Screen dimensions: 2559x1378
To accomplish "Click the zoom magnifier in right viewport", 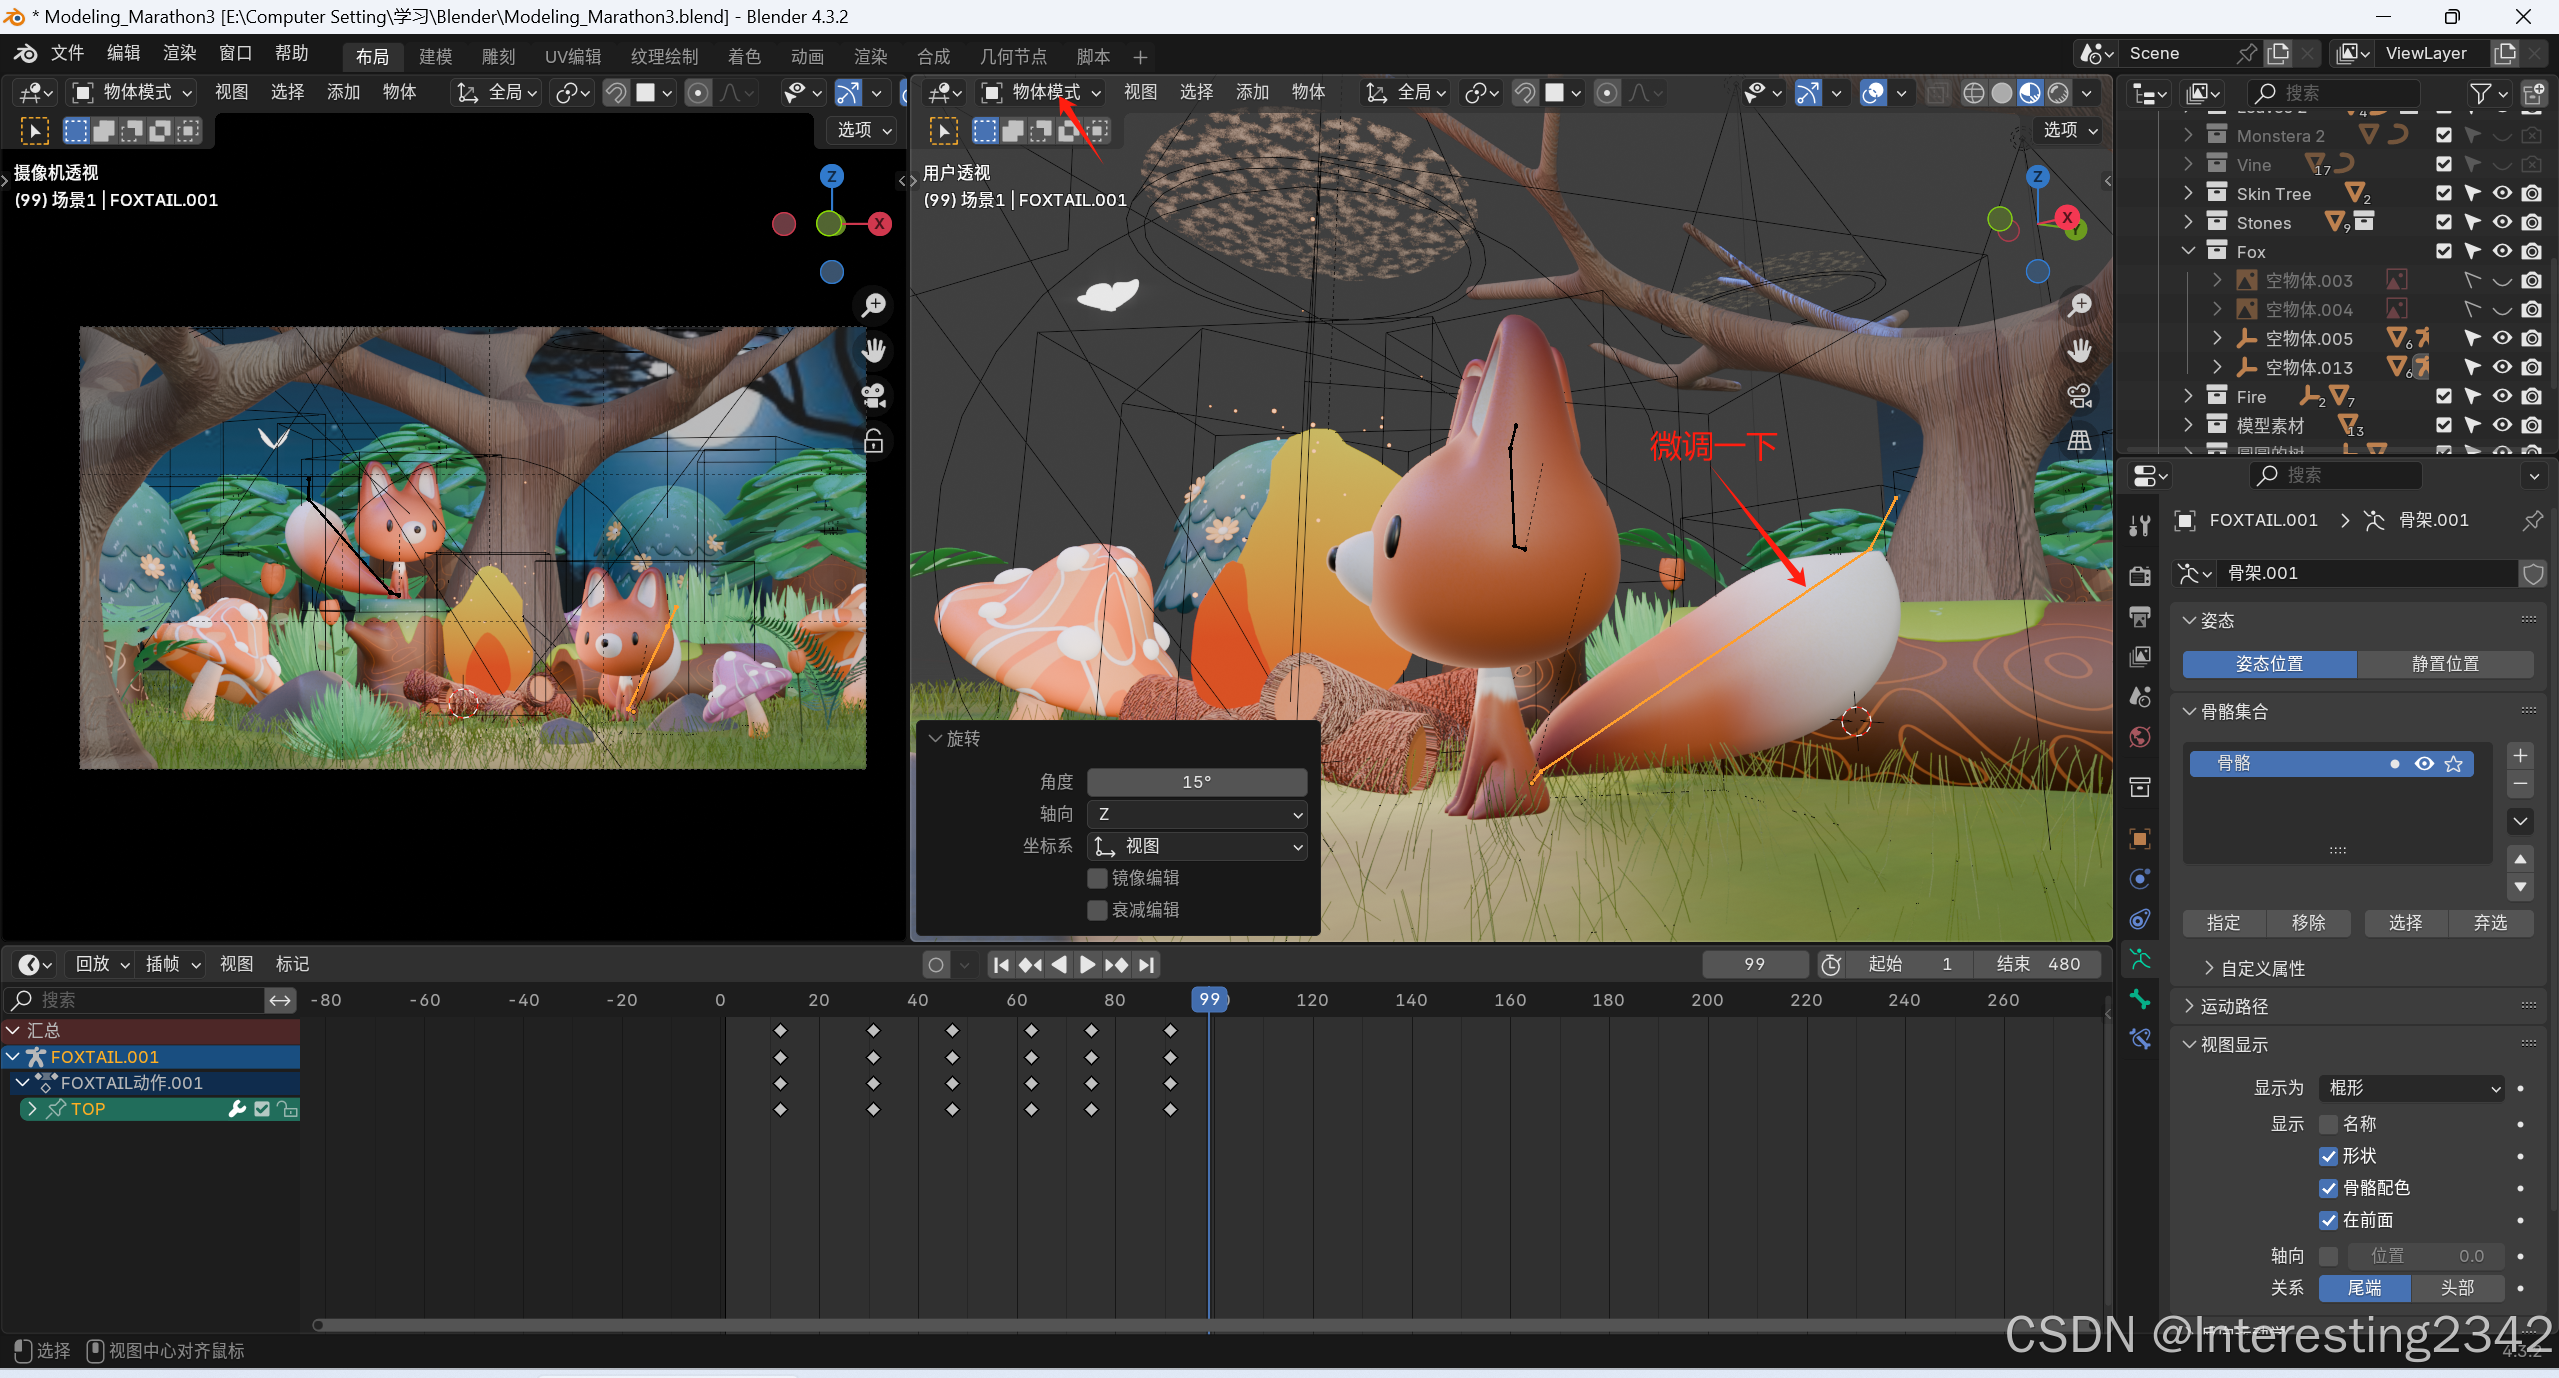I will point(2080,305).
